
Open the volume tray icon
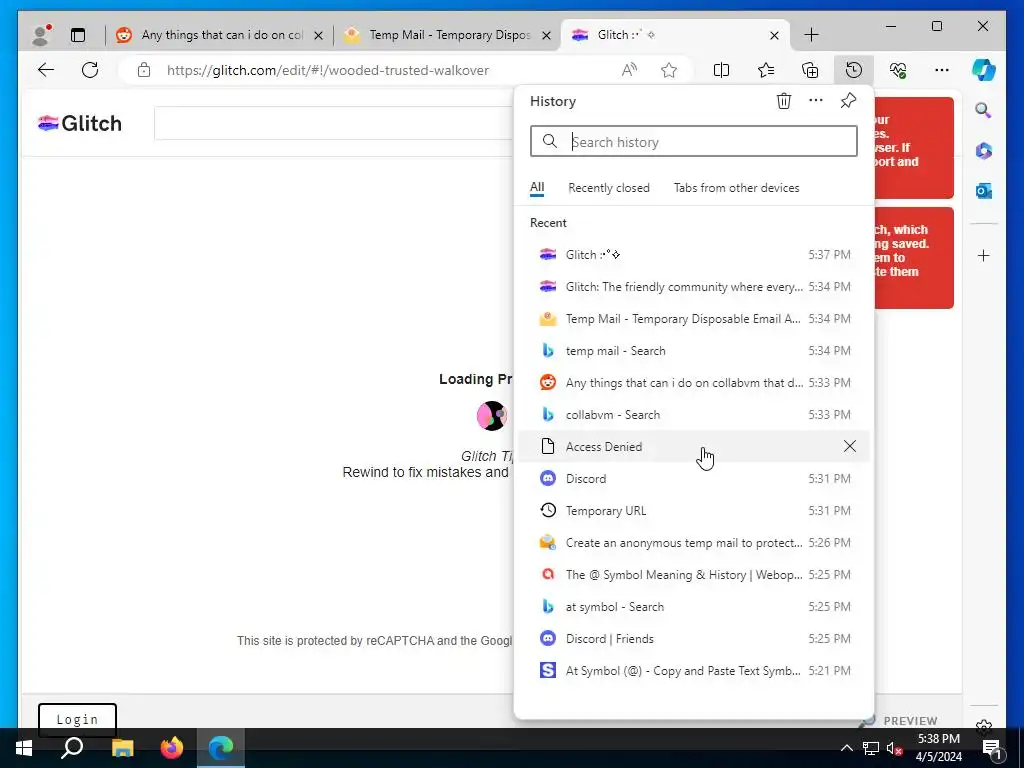coord(893,748)
